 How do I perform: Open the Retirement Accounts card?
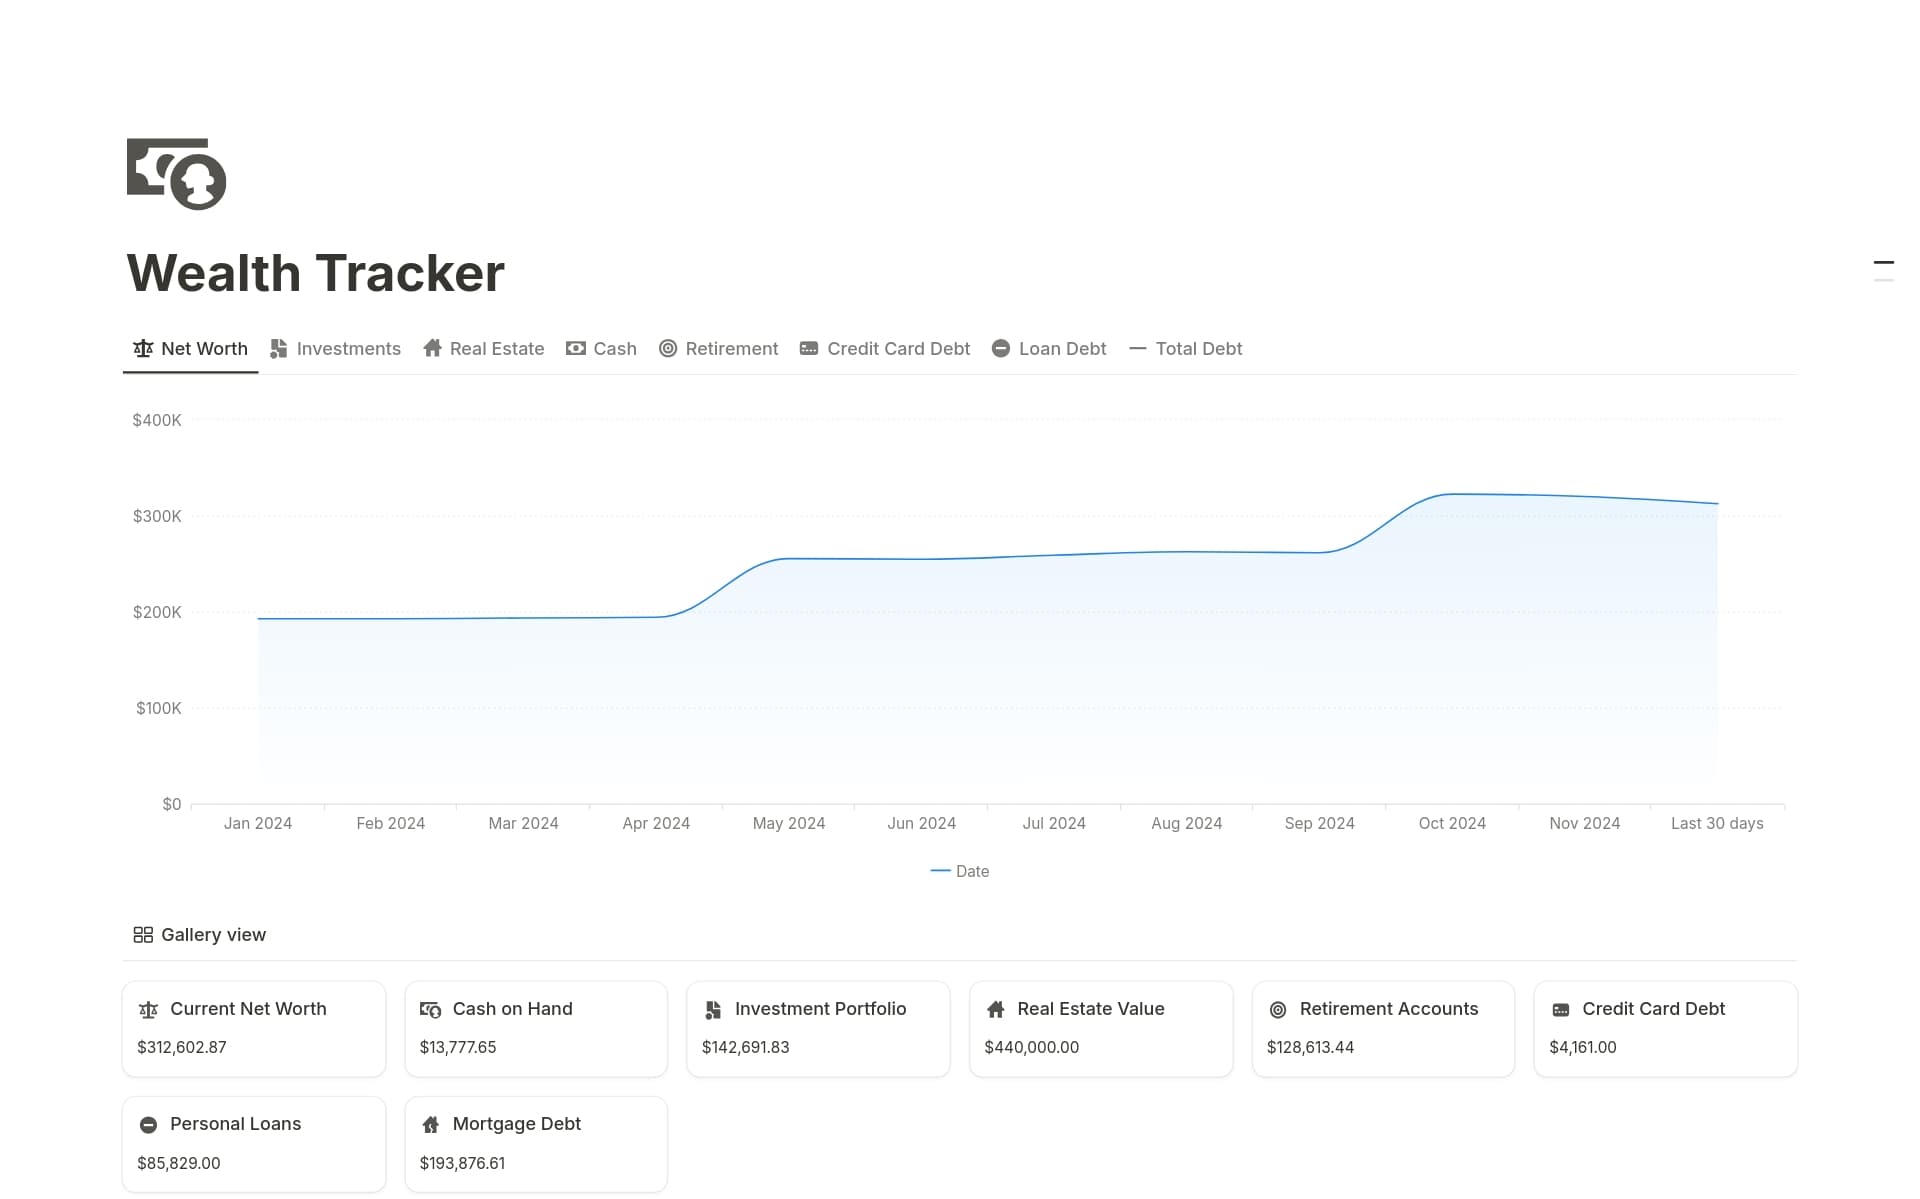click(x=1383, y=1028)
